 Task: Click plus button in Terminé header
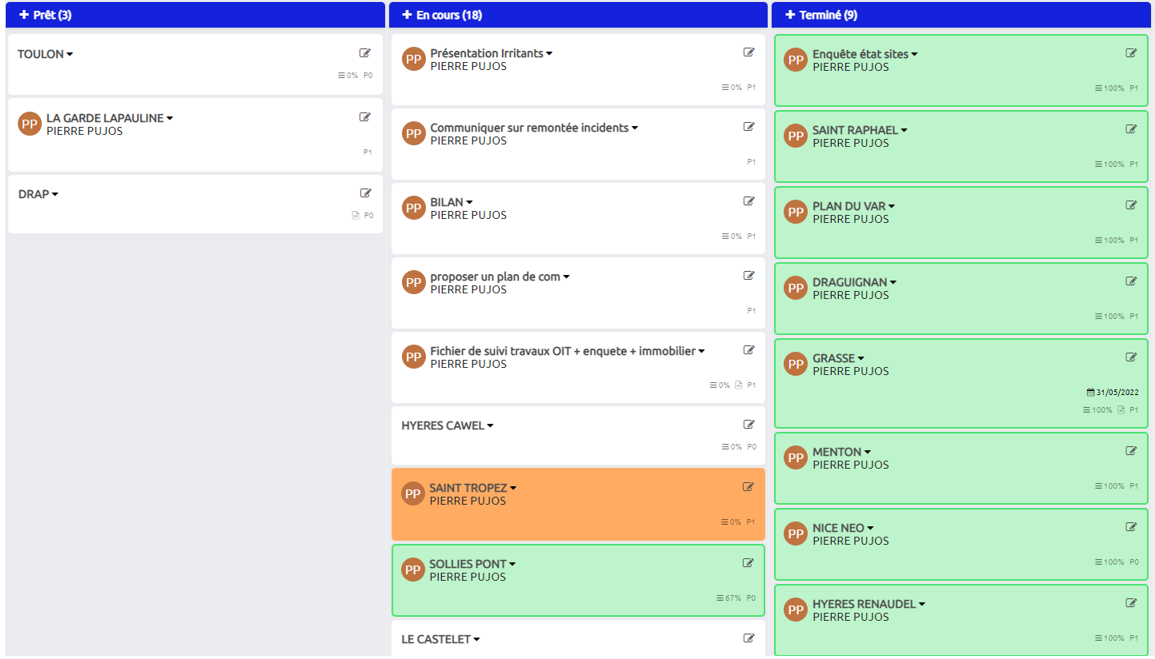[790, 15]
